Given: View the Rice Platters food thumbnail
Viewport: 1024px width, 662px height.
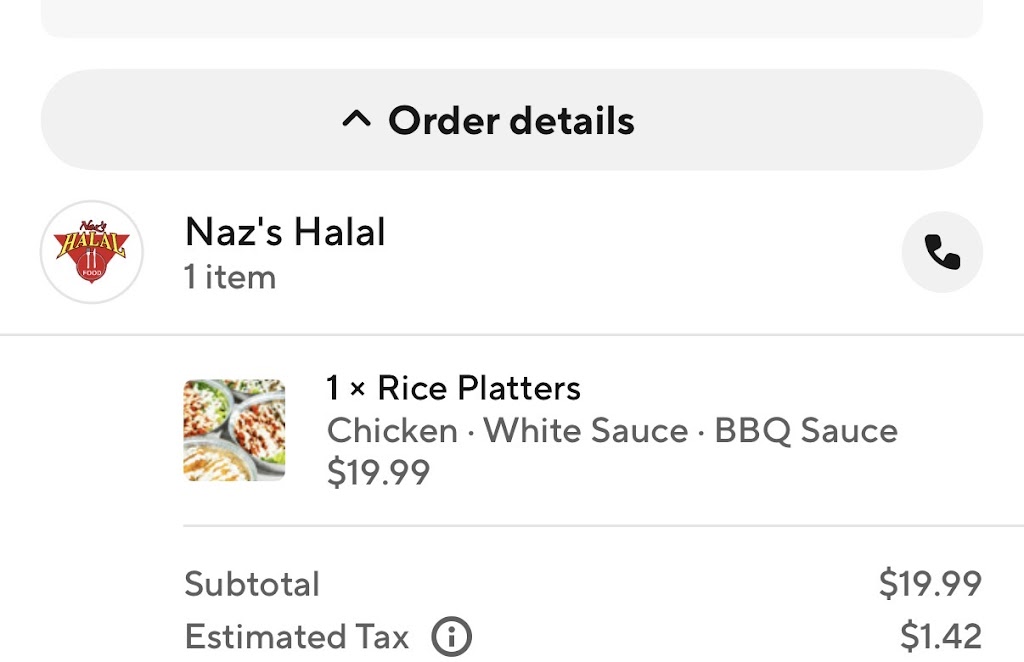Looking at the screenshot, I should [234, 430].
